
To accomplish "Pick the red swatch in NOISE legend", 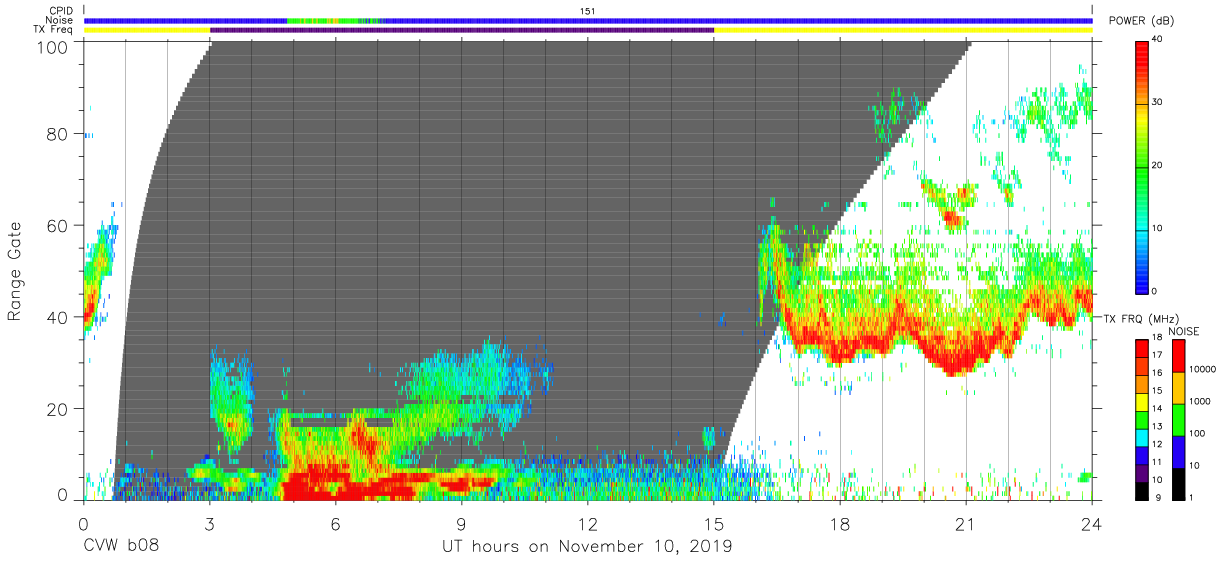I will click(1177, 356).
